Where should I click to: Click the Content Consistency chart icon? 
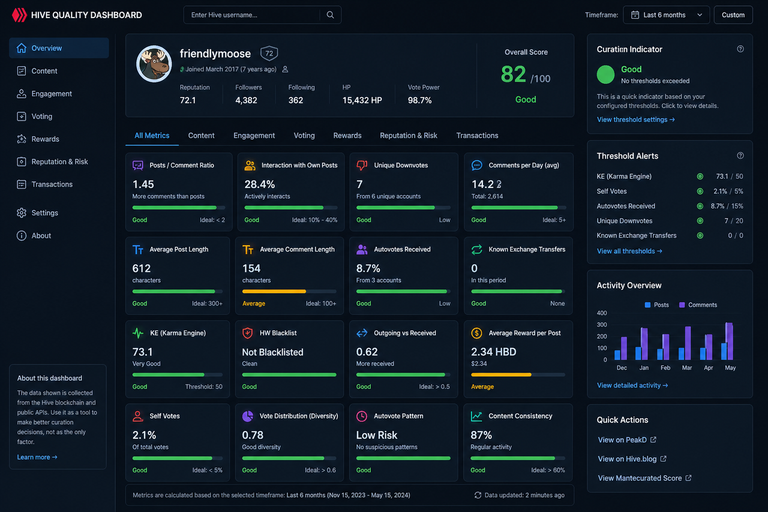[x=477, y=416]
